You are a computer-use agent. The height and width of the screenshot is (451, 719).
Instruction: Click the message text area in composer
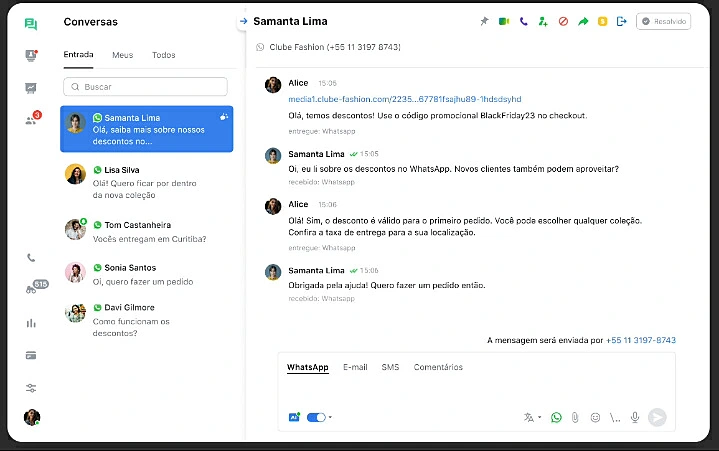(476, 390)
